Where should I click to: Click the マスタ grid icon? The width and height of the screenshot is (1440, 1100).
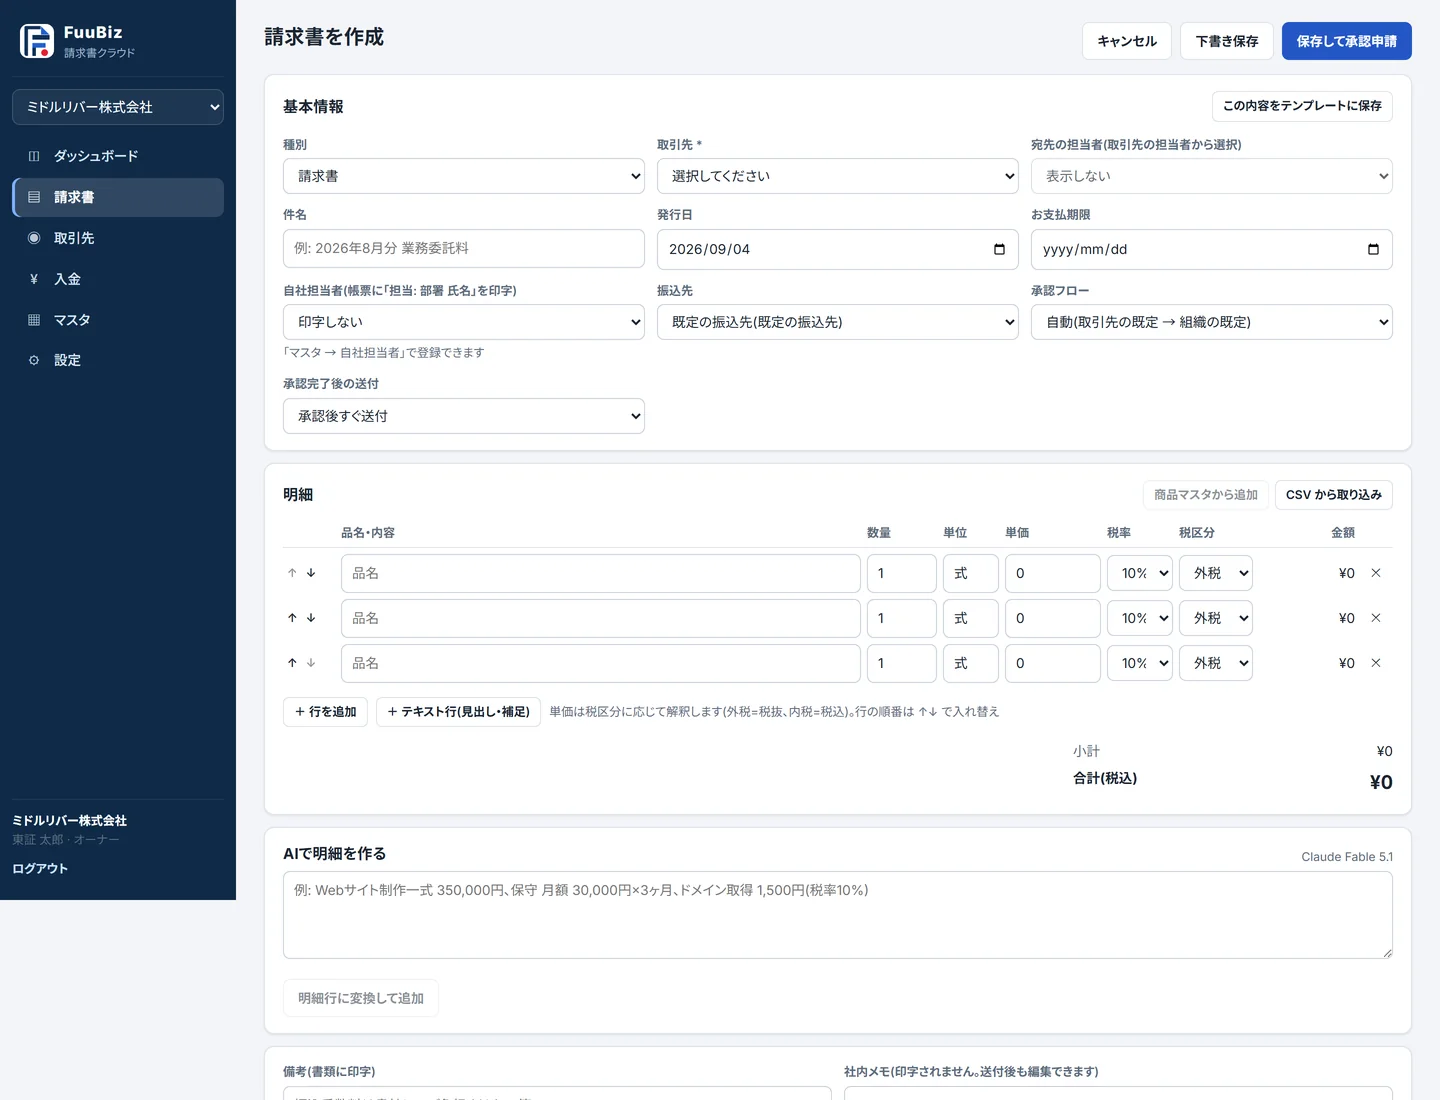[34, 320]
